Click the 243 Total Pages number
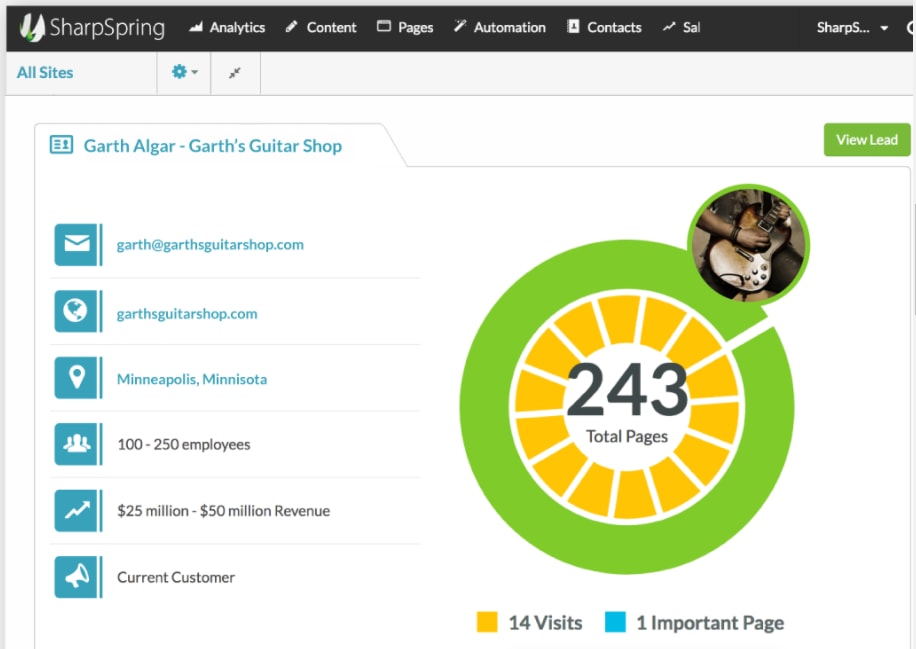The image size is (916, 649). click(627, 390)
